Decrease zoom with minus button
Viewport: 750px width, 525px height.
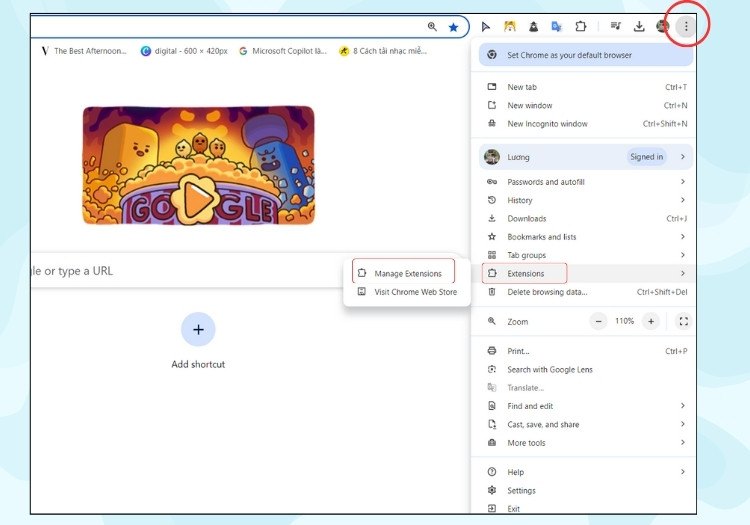[x=598, y=321]
